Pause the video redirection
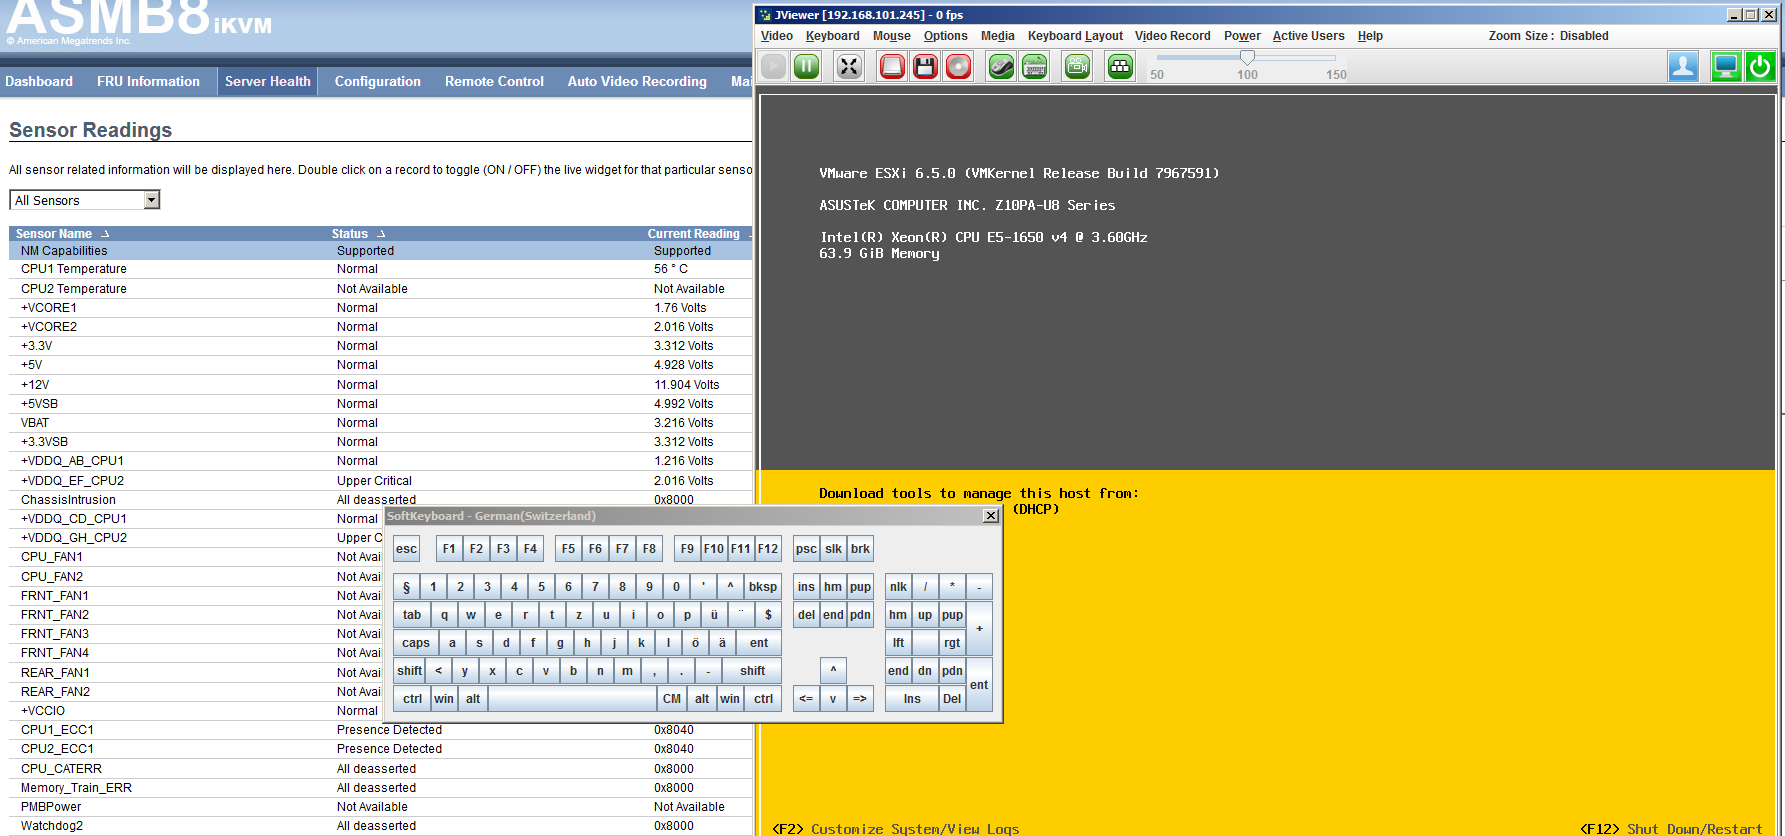The image size is (1785, 836). tap(806, 67)
